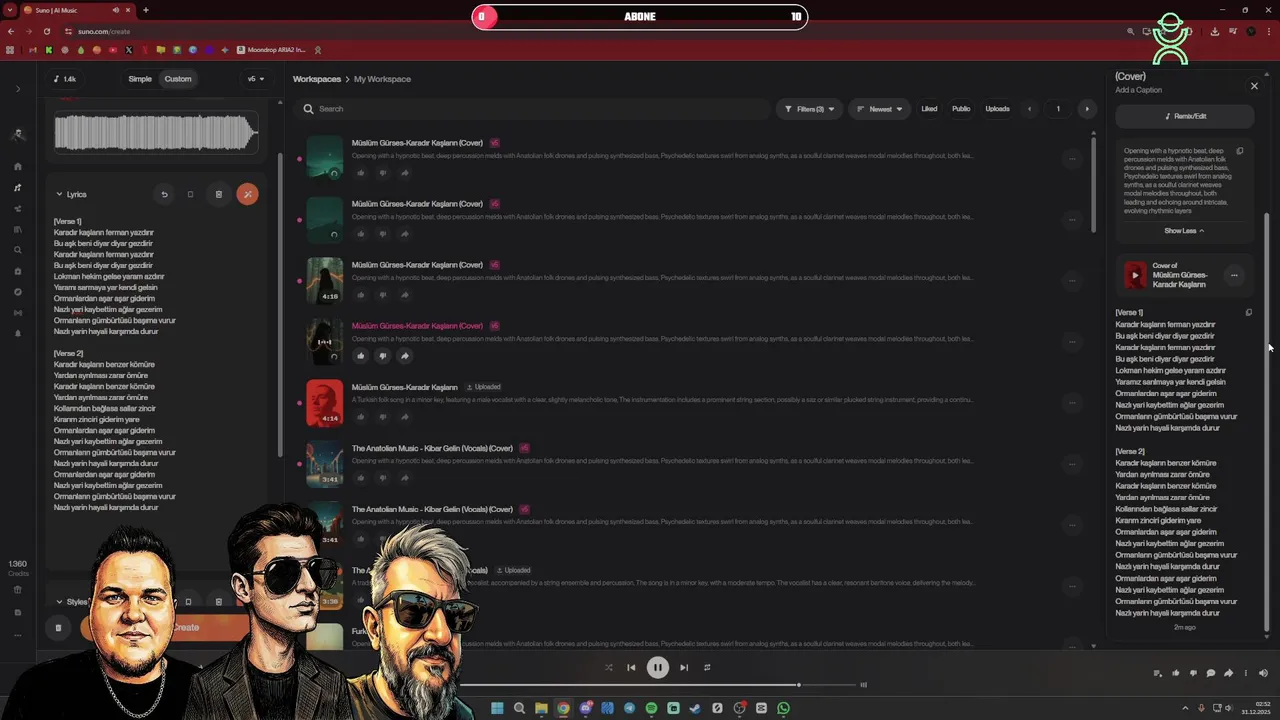Open Workspaces breadcrumb link
Viewport: 1280px width, 720px height.
(317, 79)
